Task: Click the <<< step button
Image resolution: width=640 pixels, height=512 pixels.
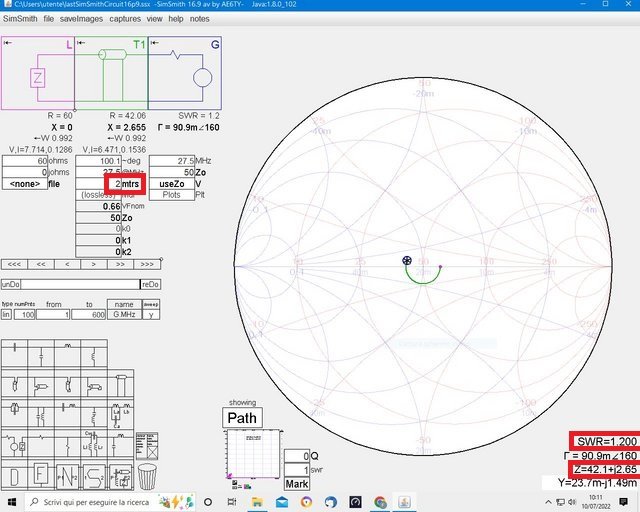Action: (14, 264)
